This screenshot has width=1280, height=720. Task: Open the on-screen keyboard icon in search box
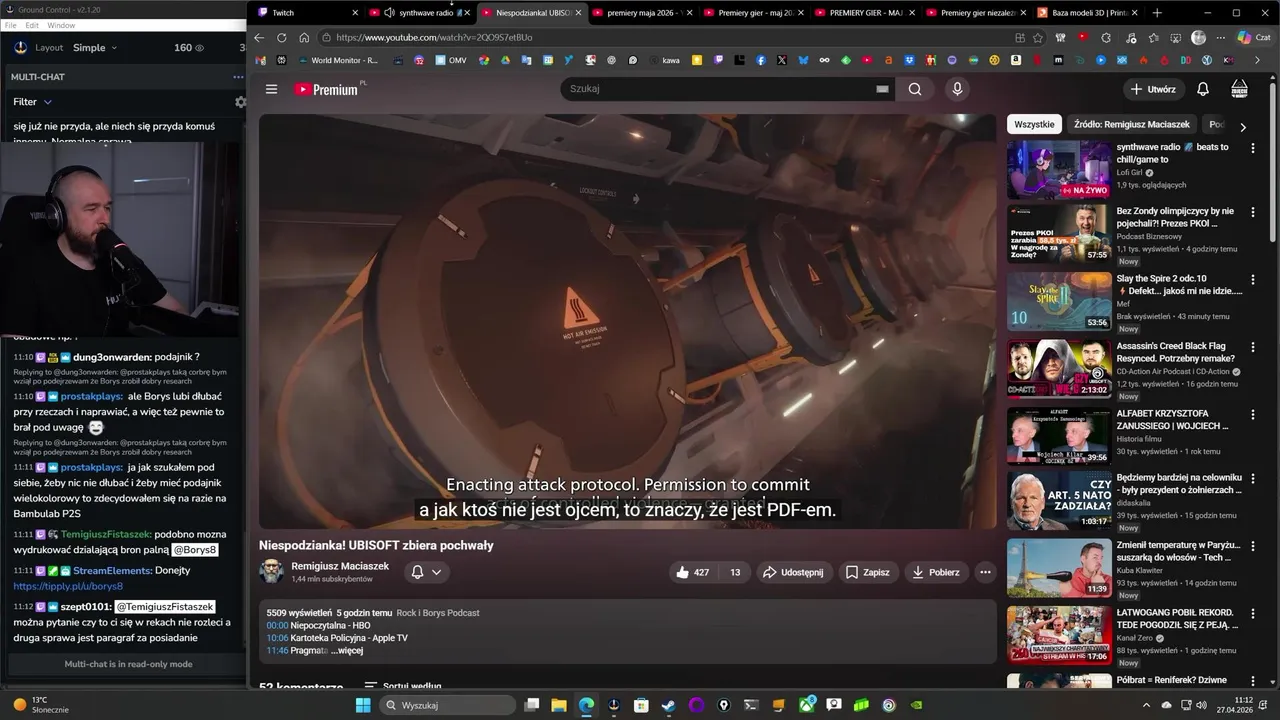click(882, 89)
